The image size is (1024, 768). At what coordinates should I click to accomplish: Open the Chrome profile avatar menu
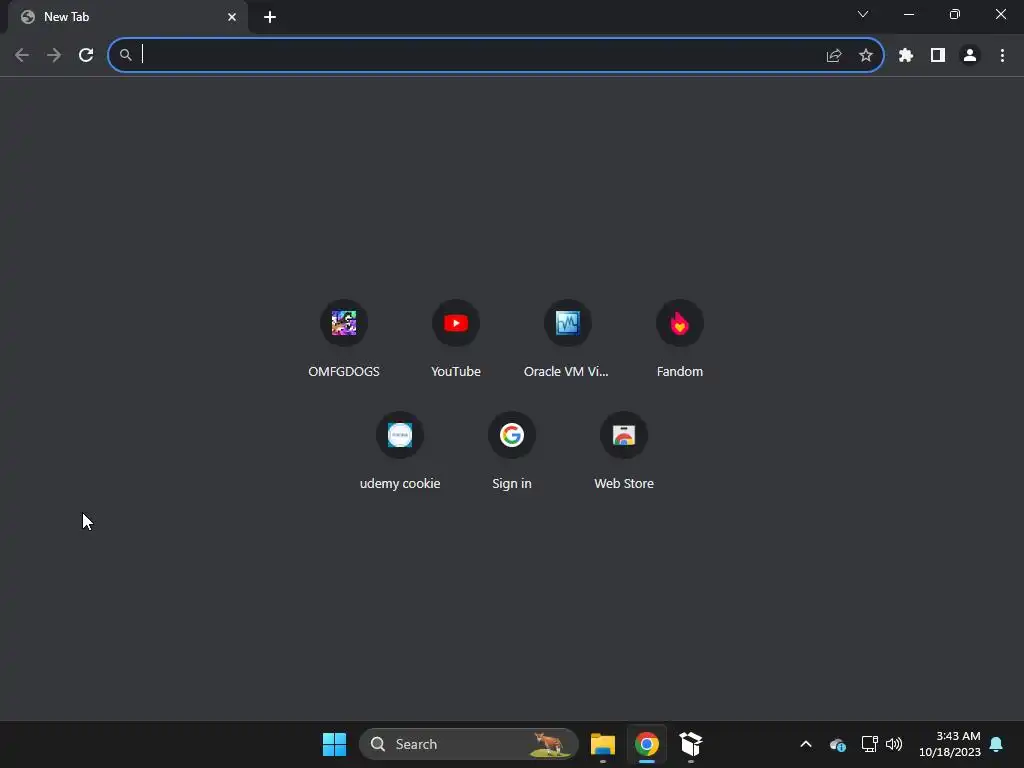970,56
